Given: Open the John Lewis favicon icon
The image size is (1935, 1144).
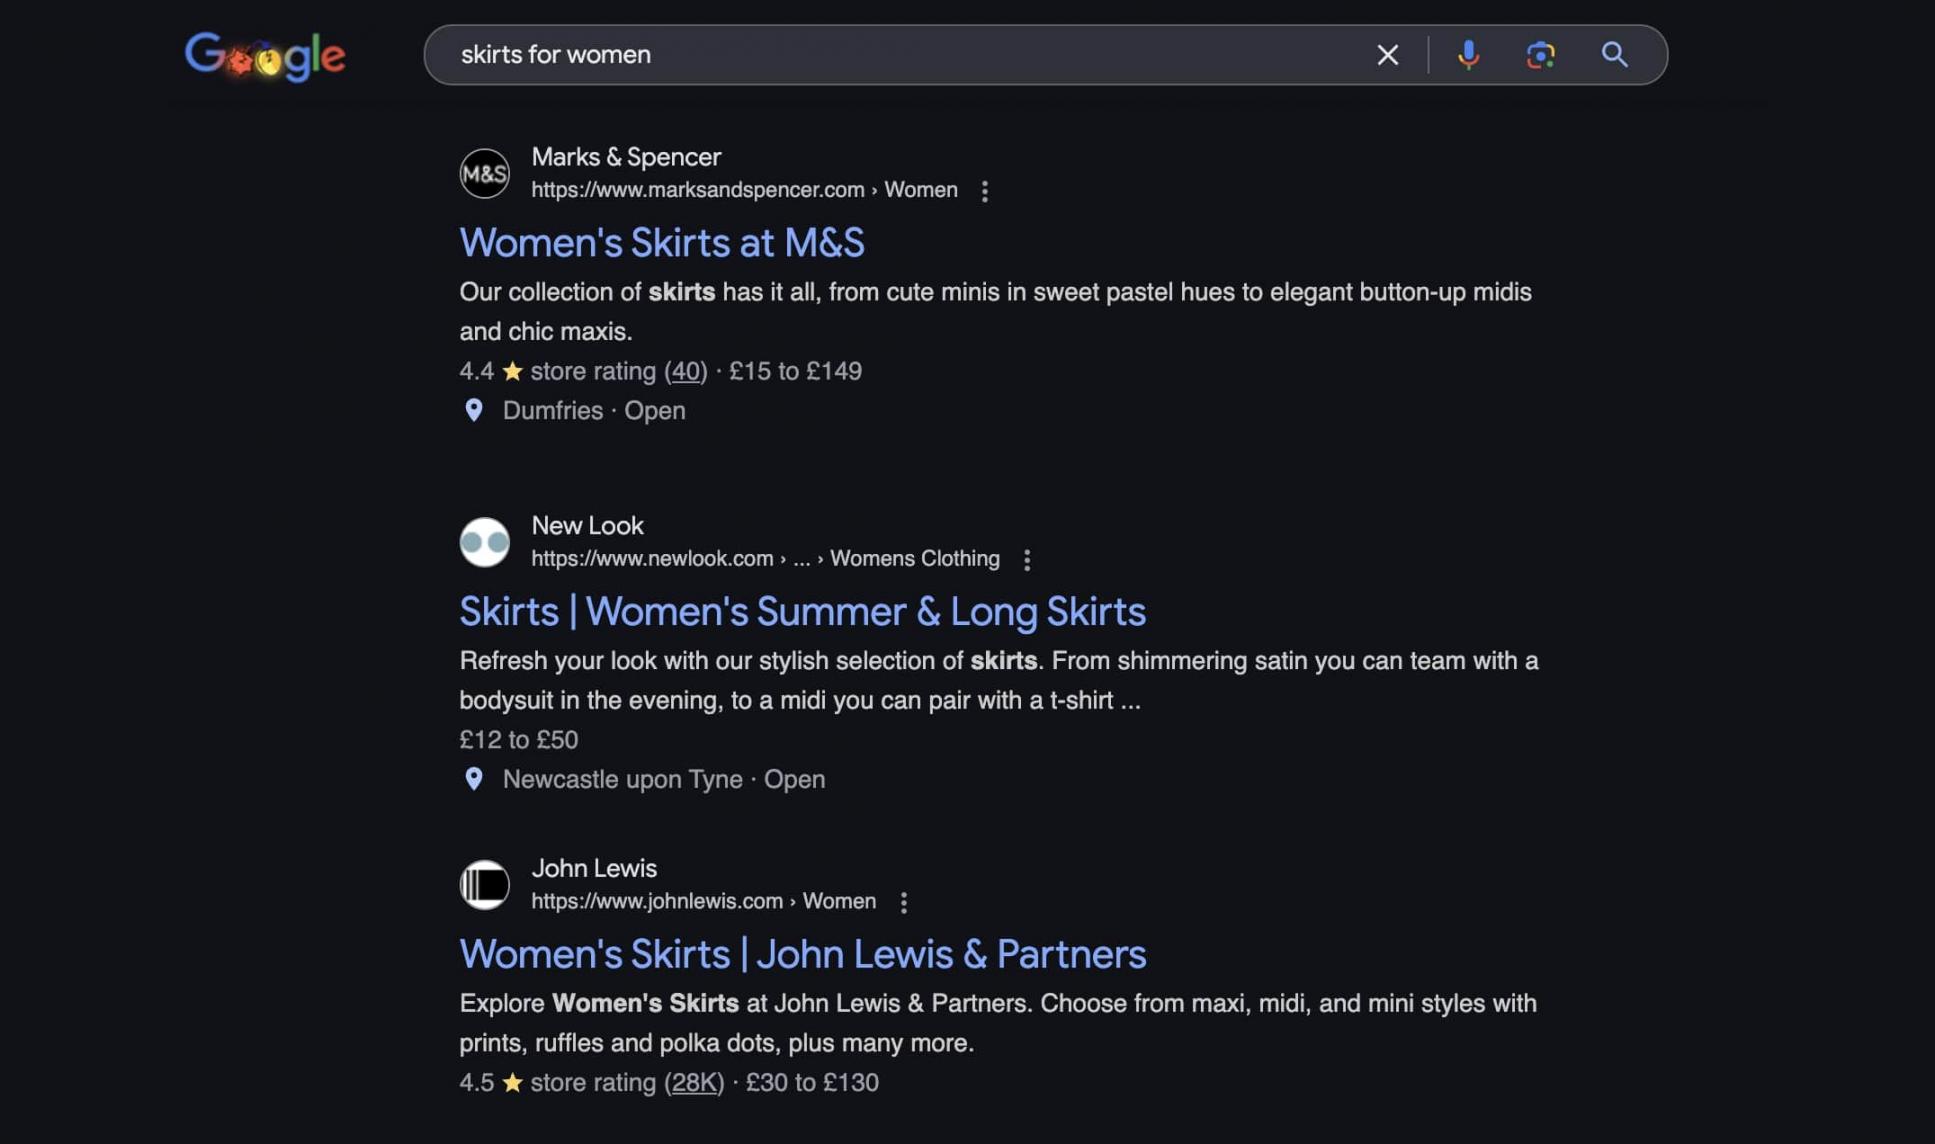Looking at the screenshot, I should point(484,885).
